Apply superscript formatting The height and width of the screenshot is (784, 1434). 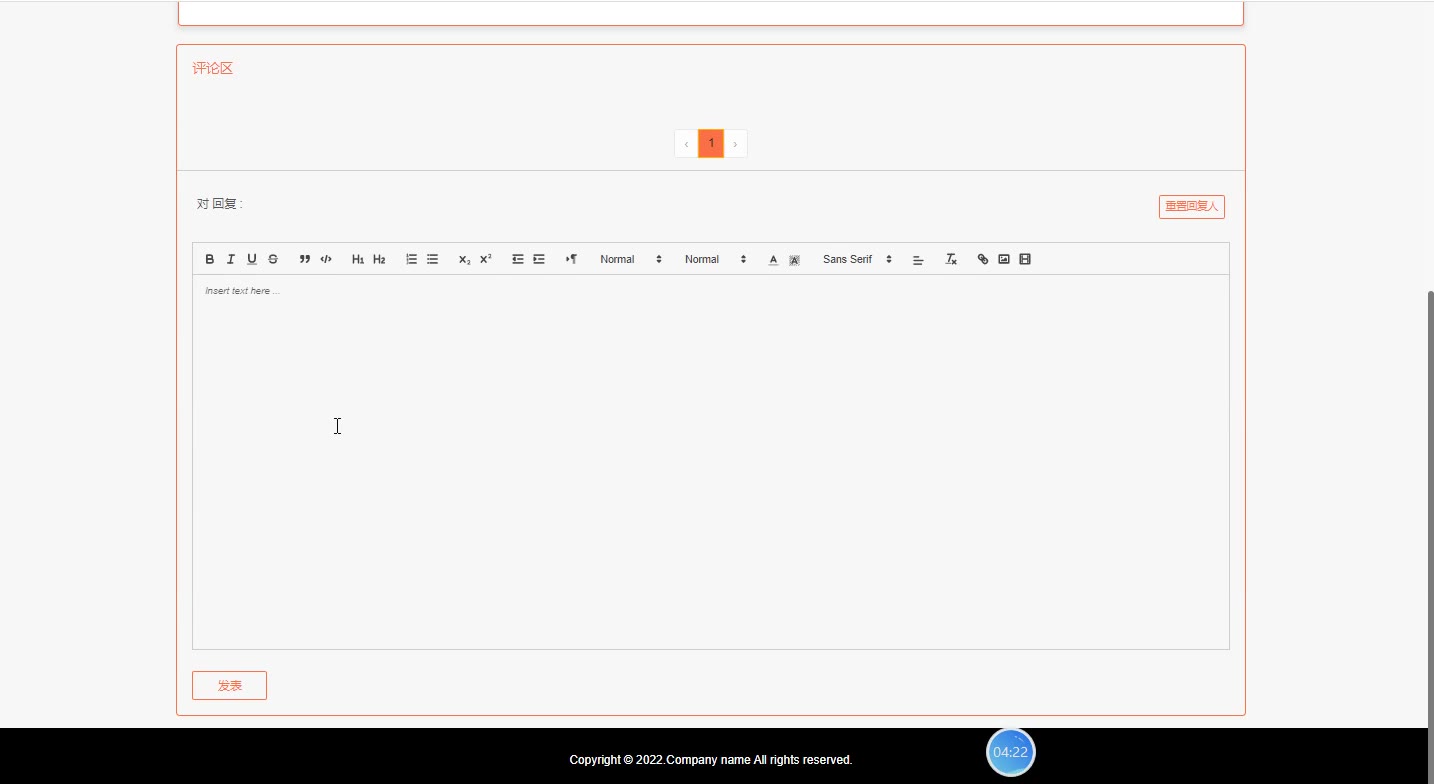(485, 259)
